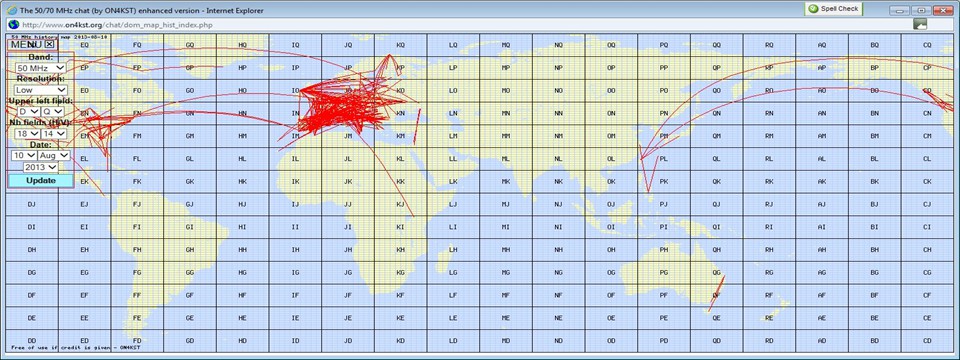The height and width of the screenshot is (360, 960).
Task: Click the globe icon beside the address bar
Action: [x=13, y=24]
